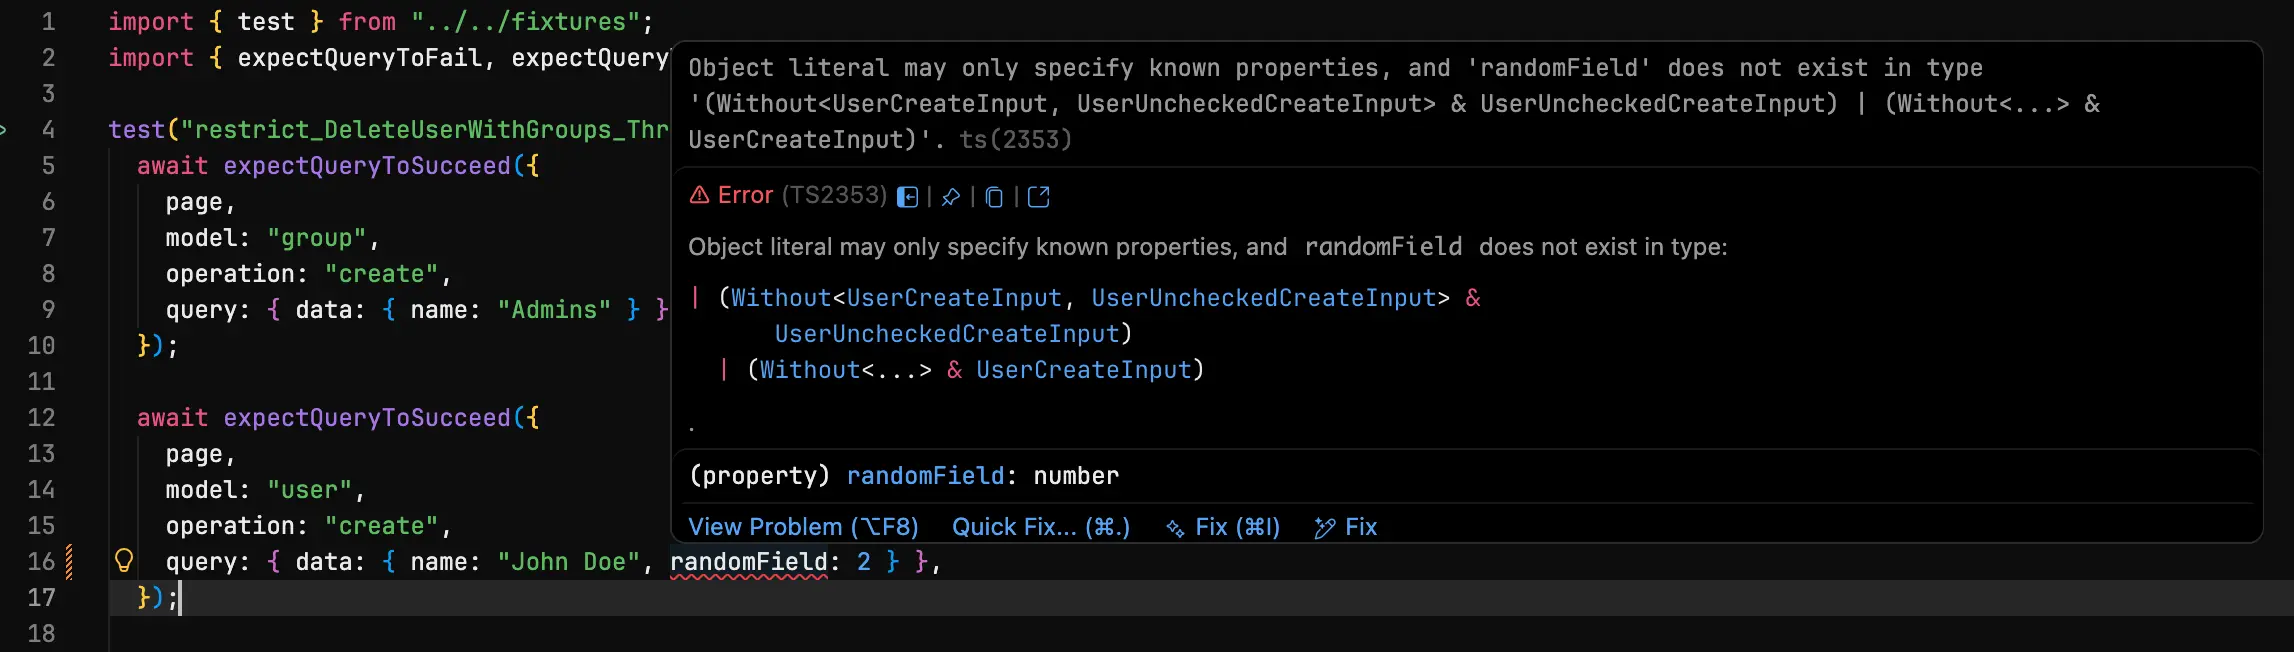Click the "group" model value on line 7
The width and height of the screenshot is (2294, 652).
[x=317, y=238]
